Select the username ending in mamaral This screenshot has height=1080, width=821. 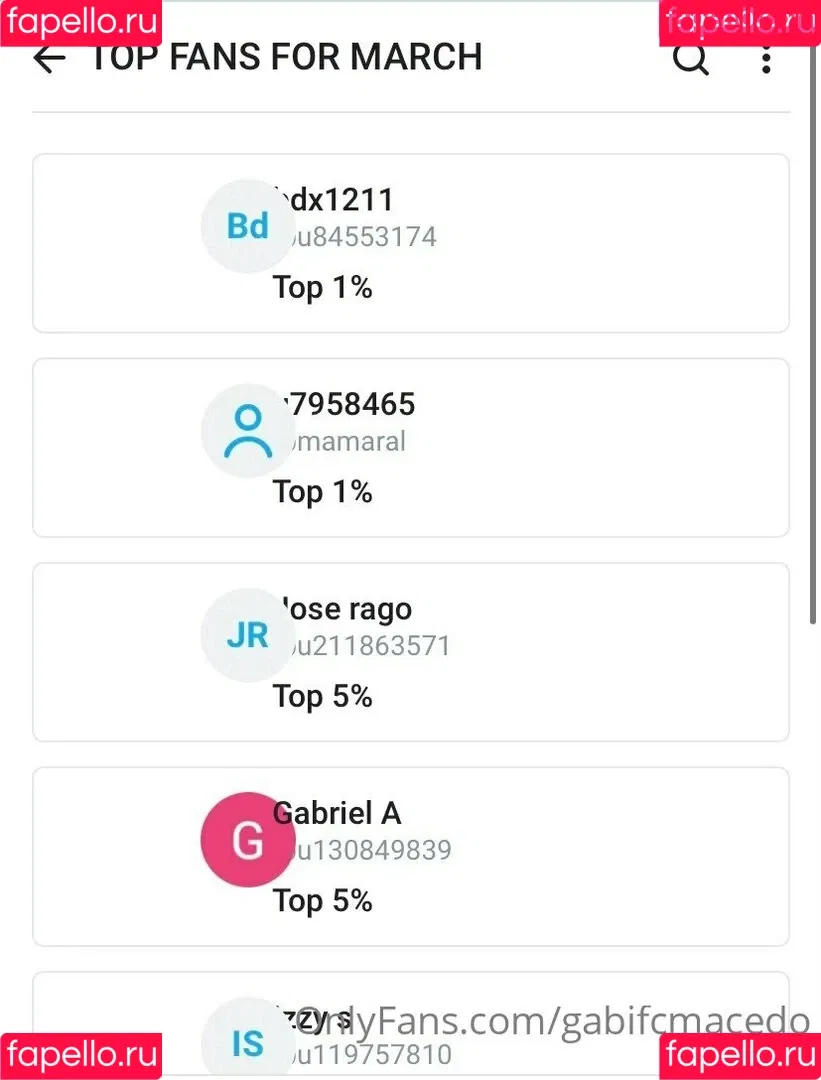tap(340, 442)
